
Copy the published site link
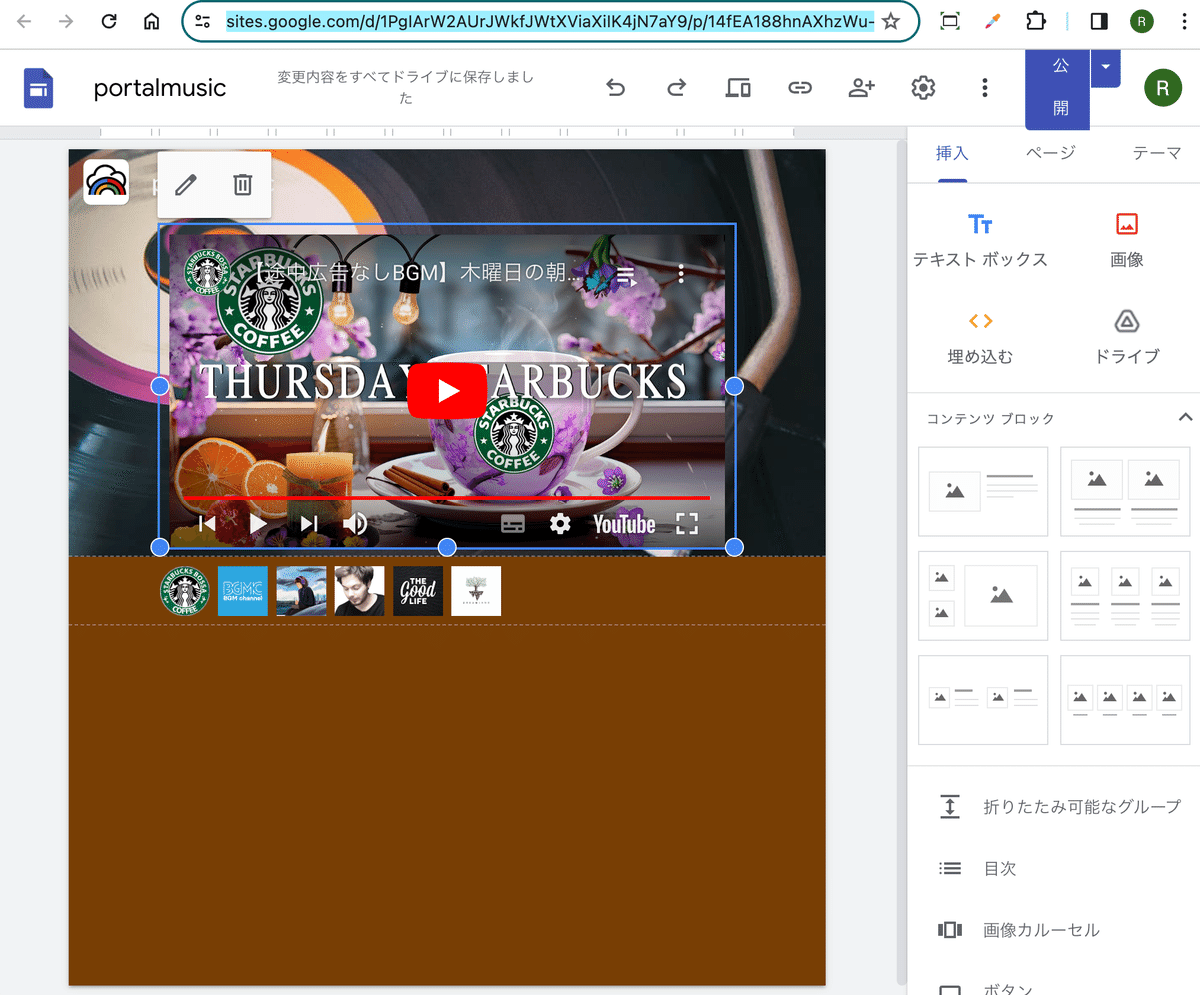coord(799,88)
